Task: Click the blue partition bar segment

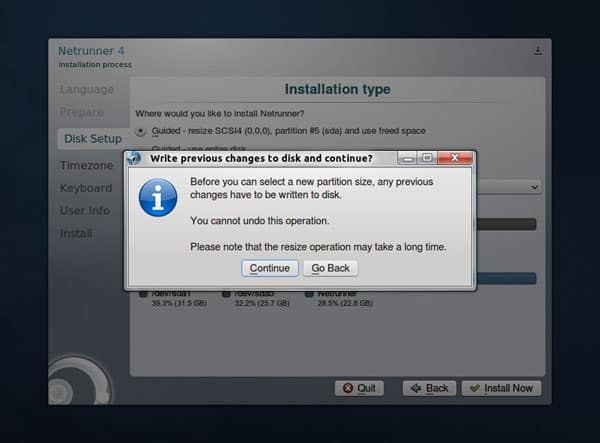Action: 506,279
